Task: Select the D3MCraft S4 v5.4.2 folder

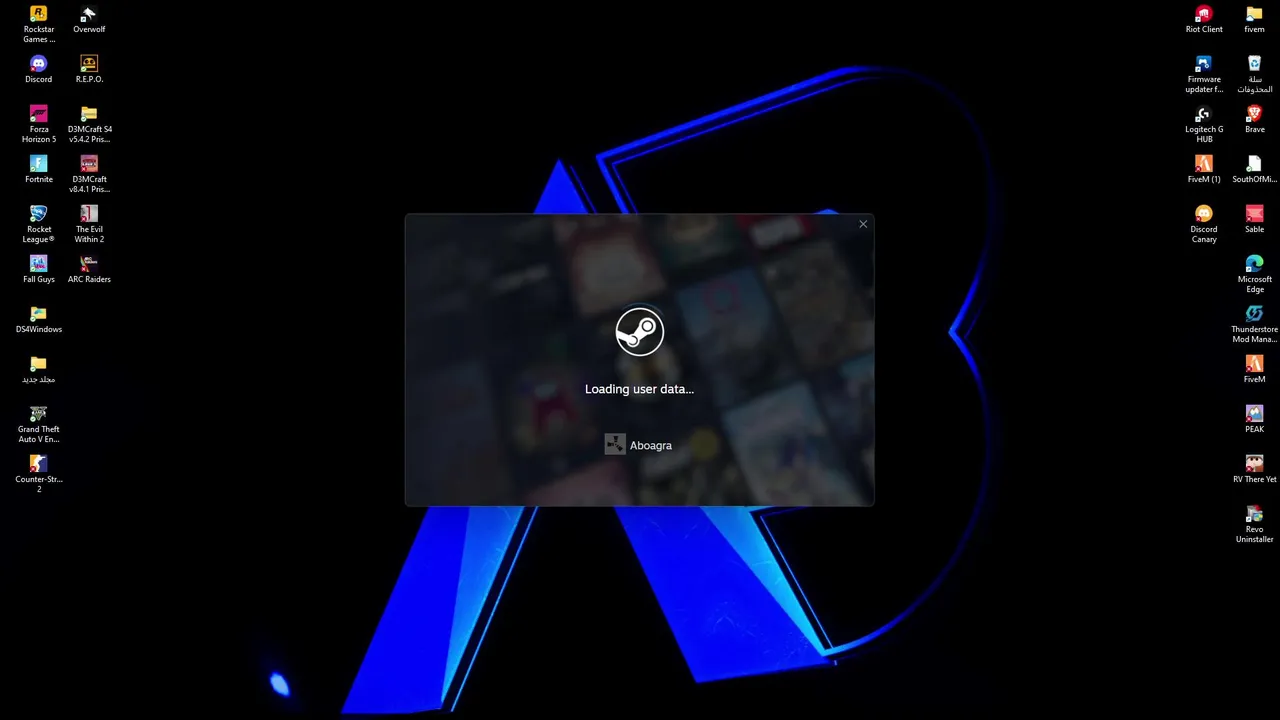Action: 89,114
